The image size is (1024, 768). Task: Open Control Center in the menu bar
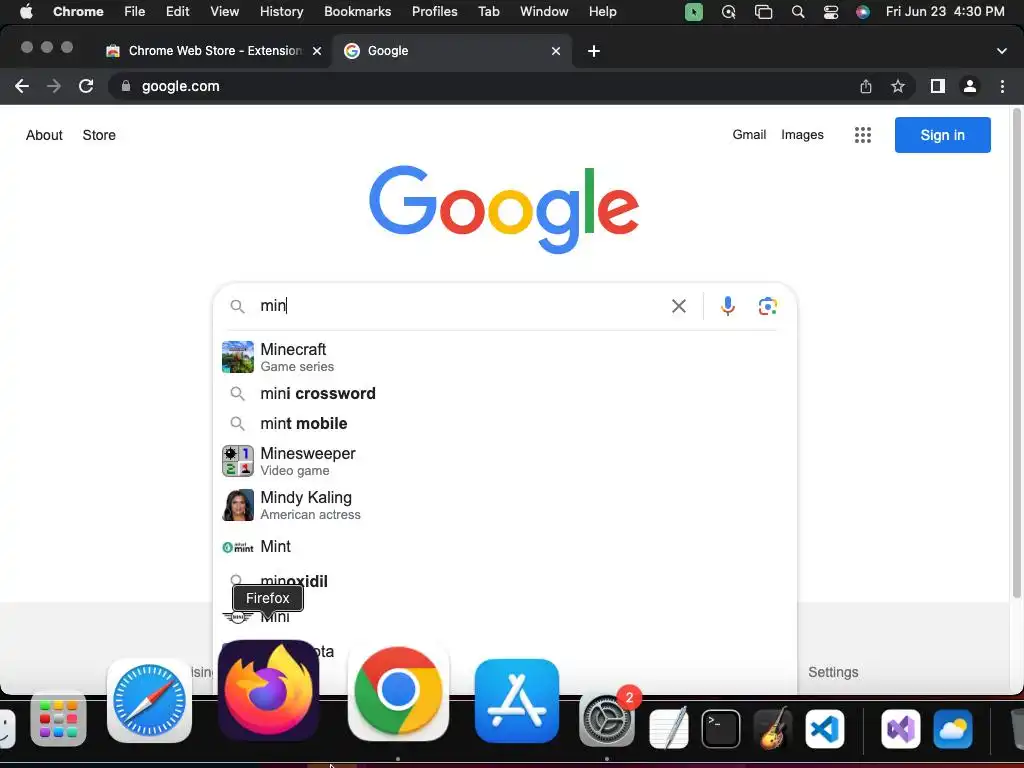[x=831, y=12]
